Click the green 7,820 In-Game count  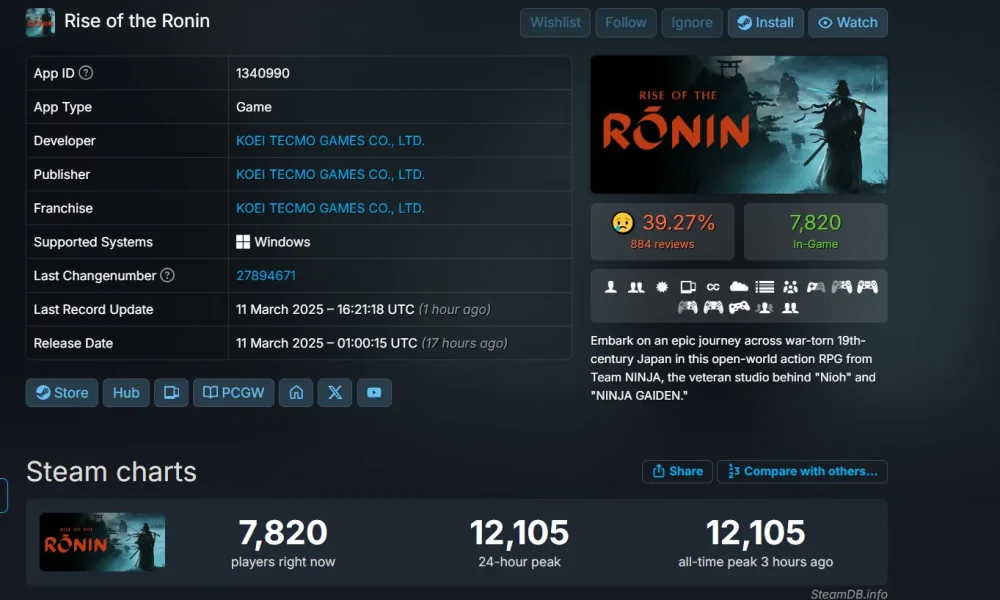[816, 223]
